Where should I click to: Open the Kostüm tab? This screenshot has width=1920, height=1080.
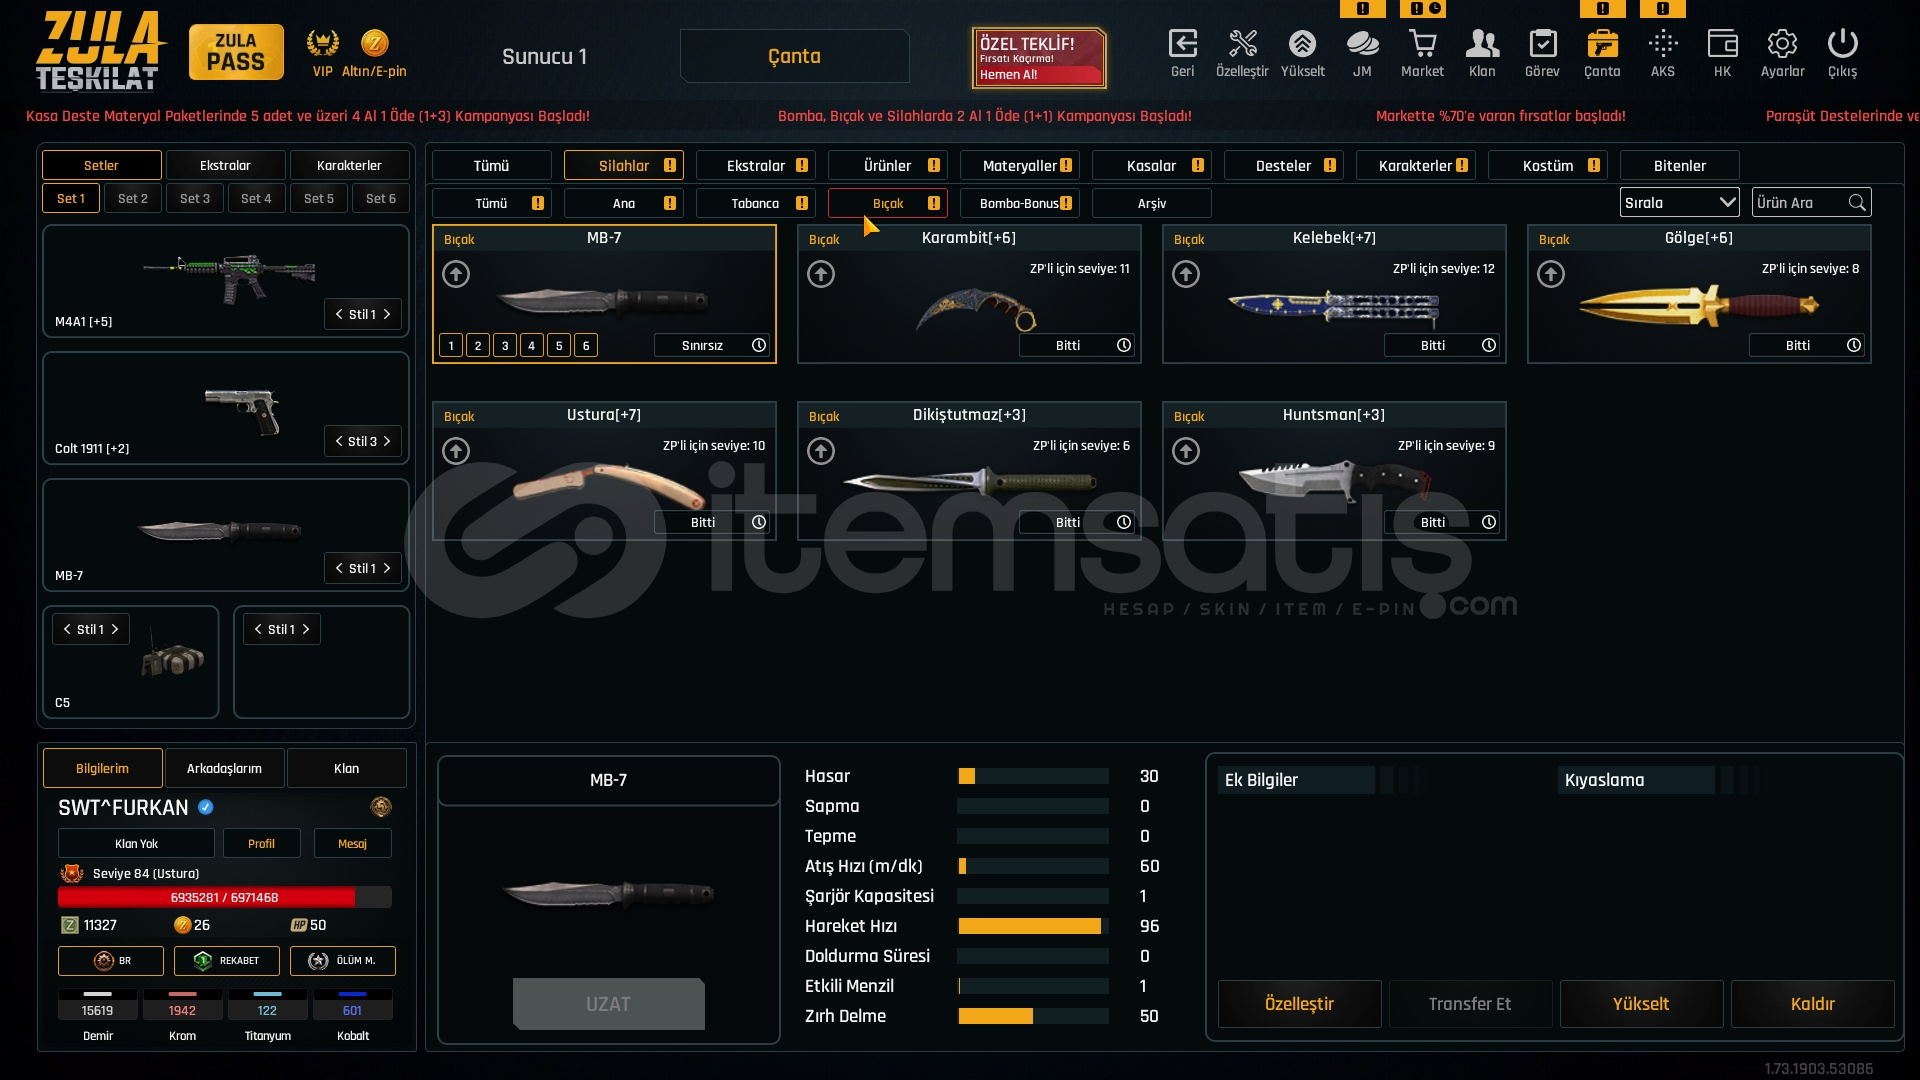1548,166
